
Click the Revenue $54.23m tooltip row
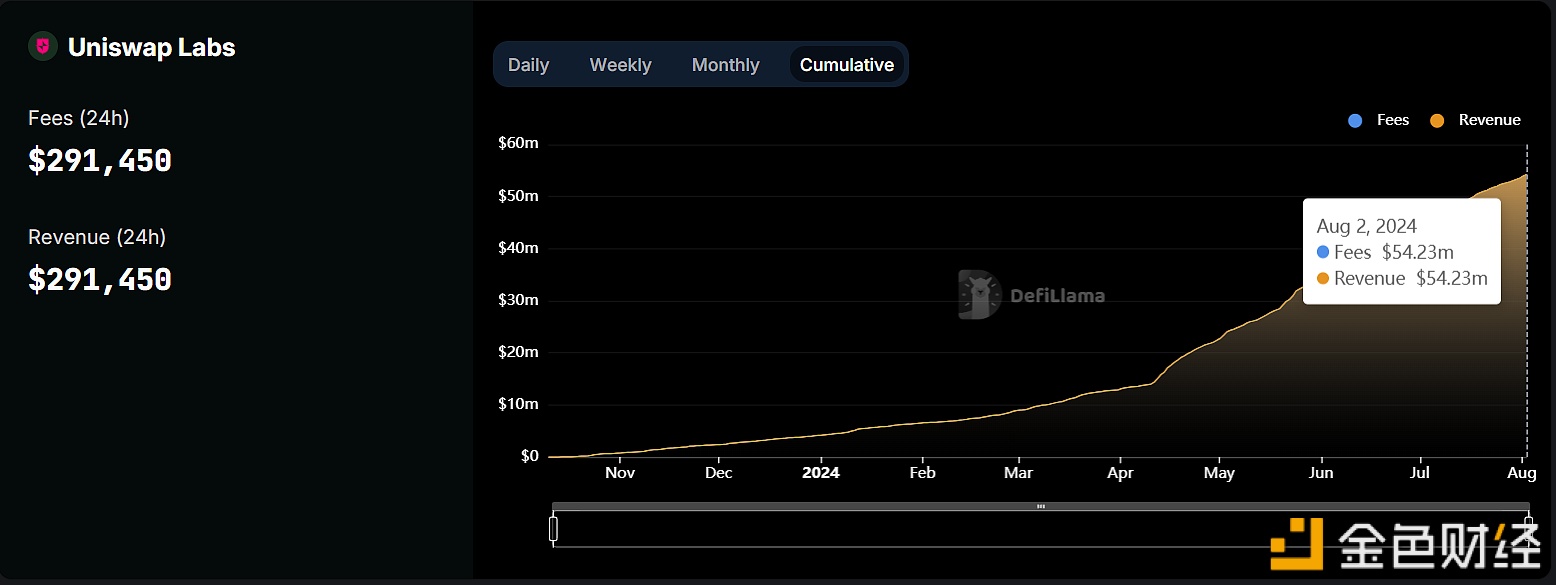click(x=1402, y=278)
